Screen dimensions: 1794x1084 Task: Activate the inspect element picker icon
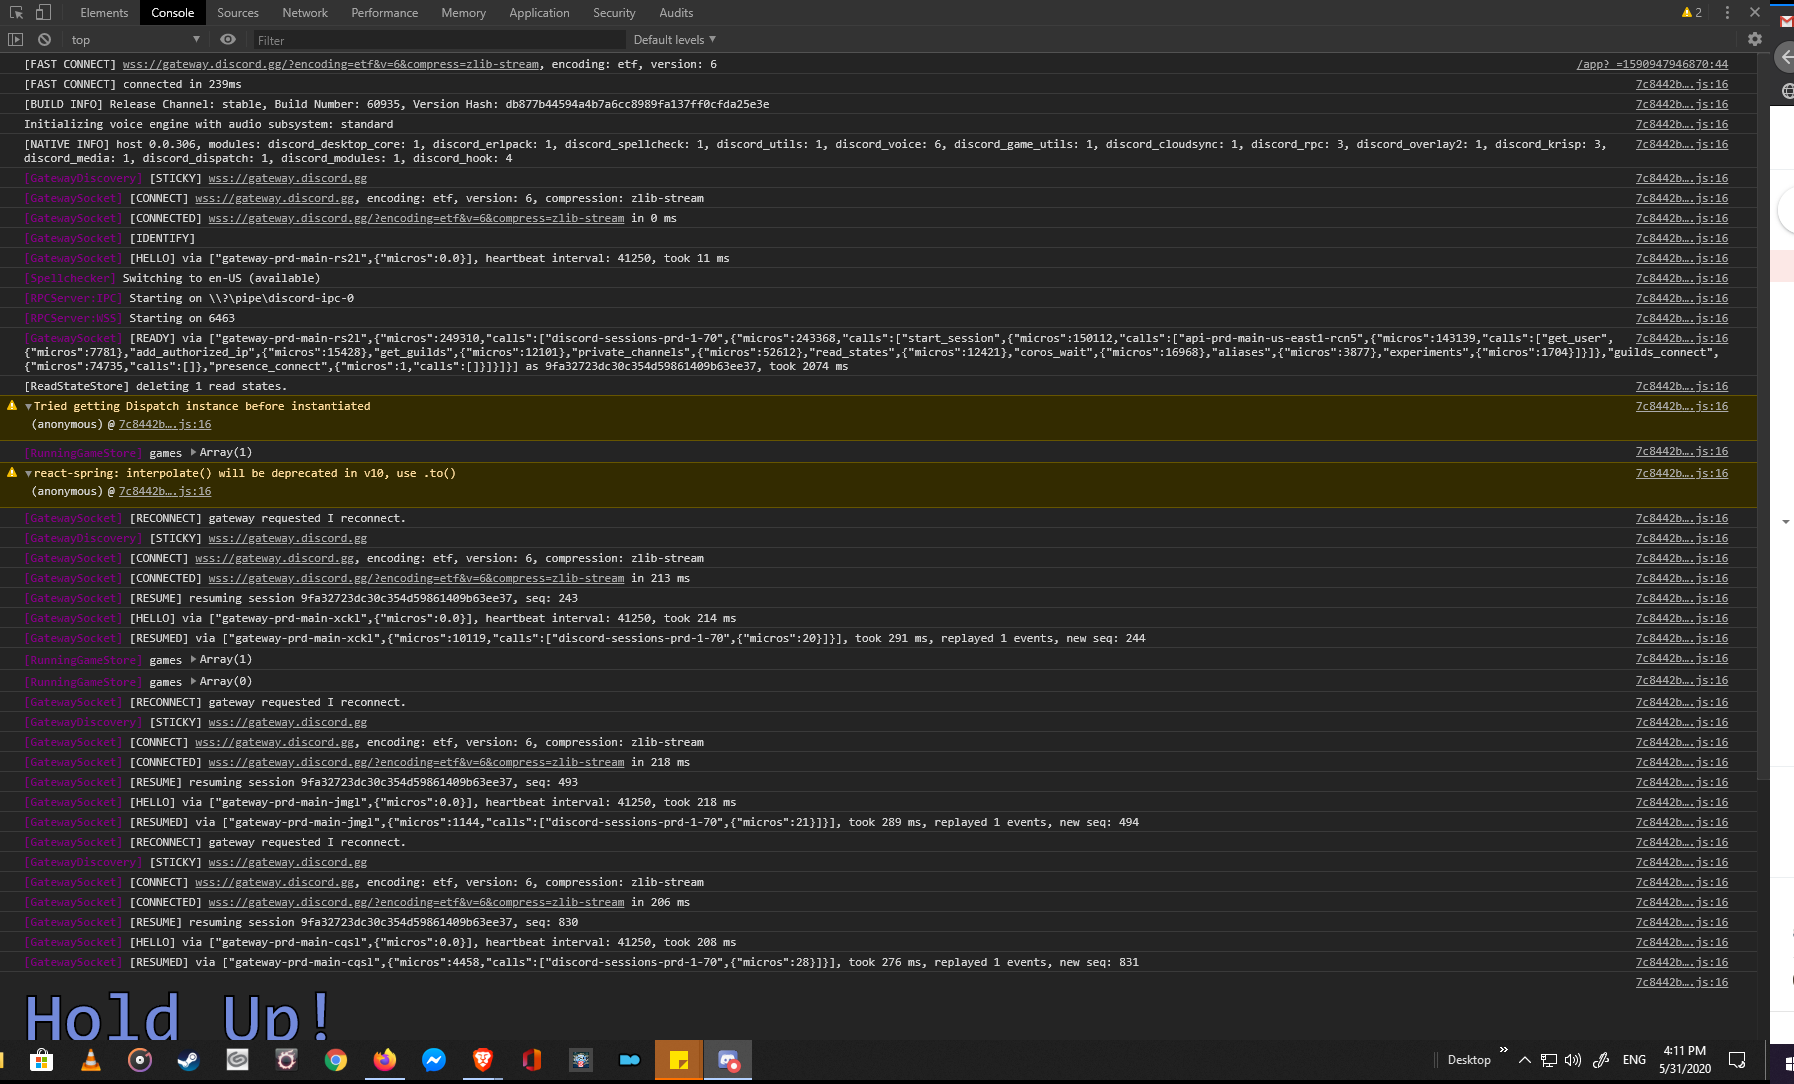point(16,13)
